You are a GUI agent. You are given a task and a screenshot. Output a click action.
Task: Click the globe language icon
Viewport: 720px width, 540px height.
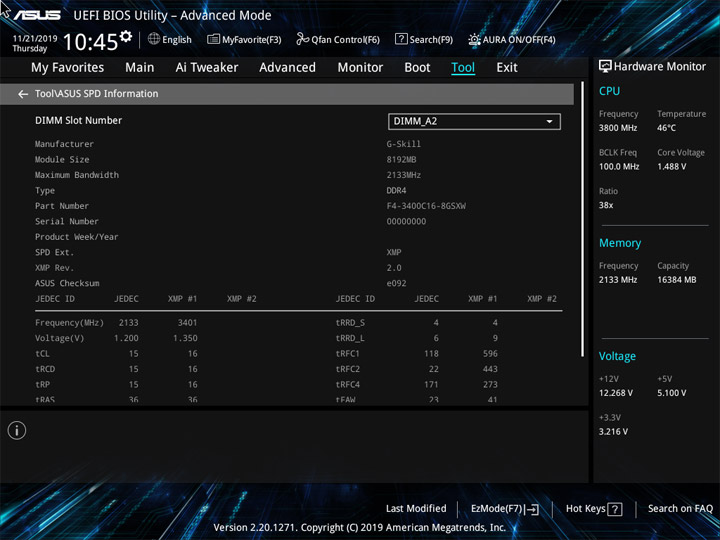point(154,39)
